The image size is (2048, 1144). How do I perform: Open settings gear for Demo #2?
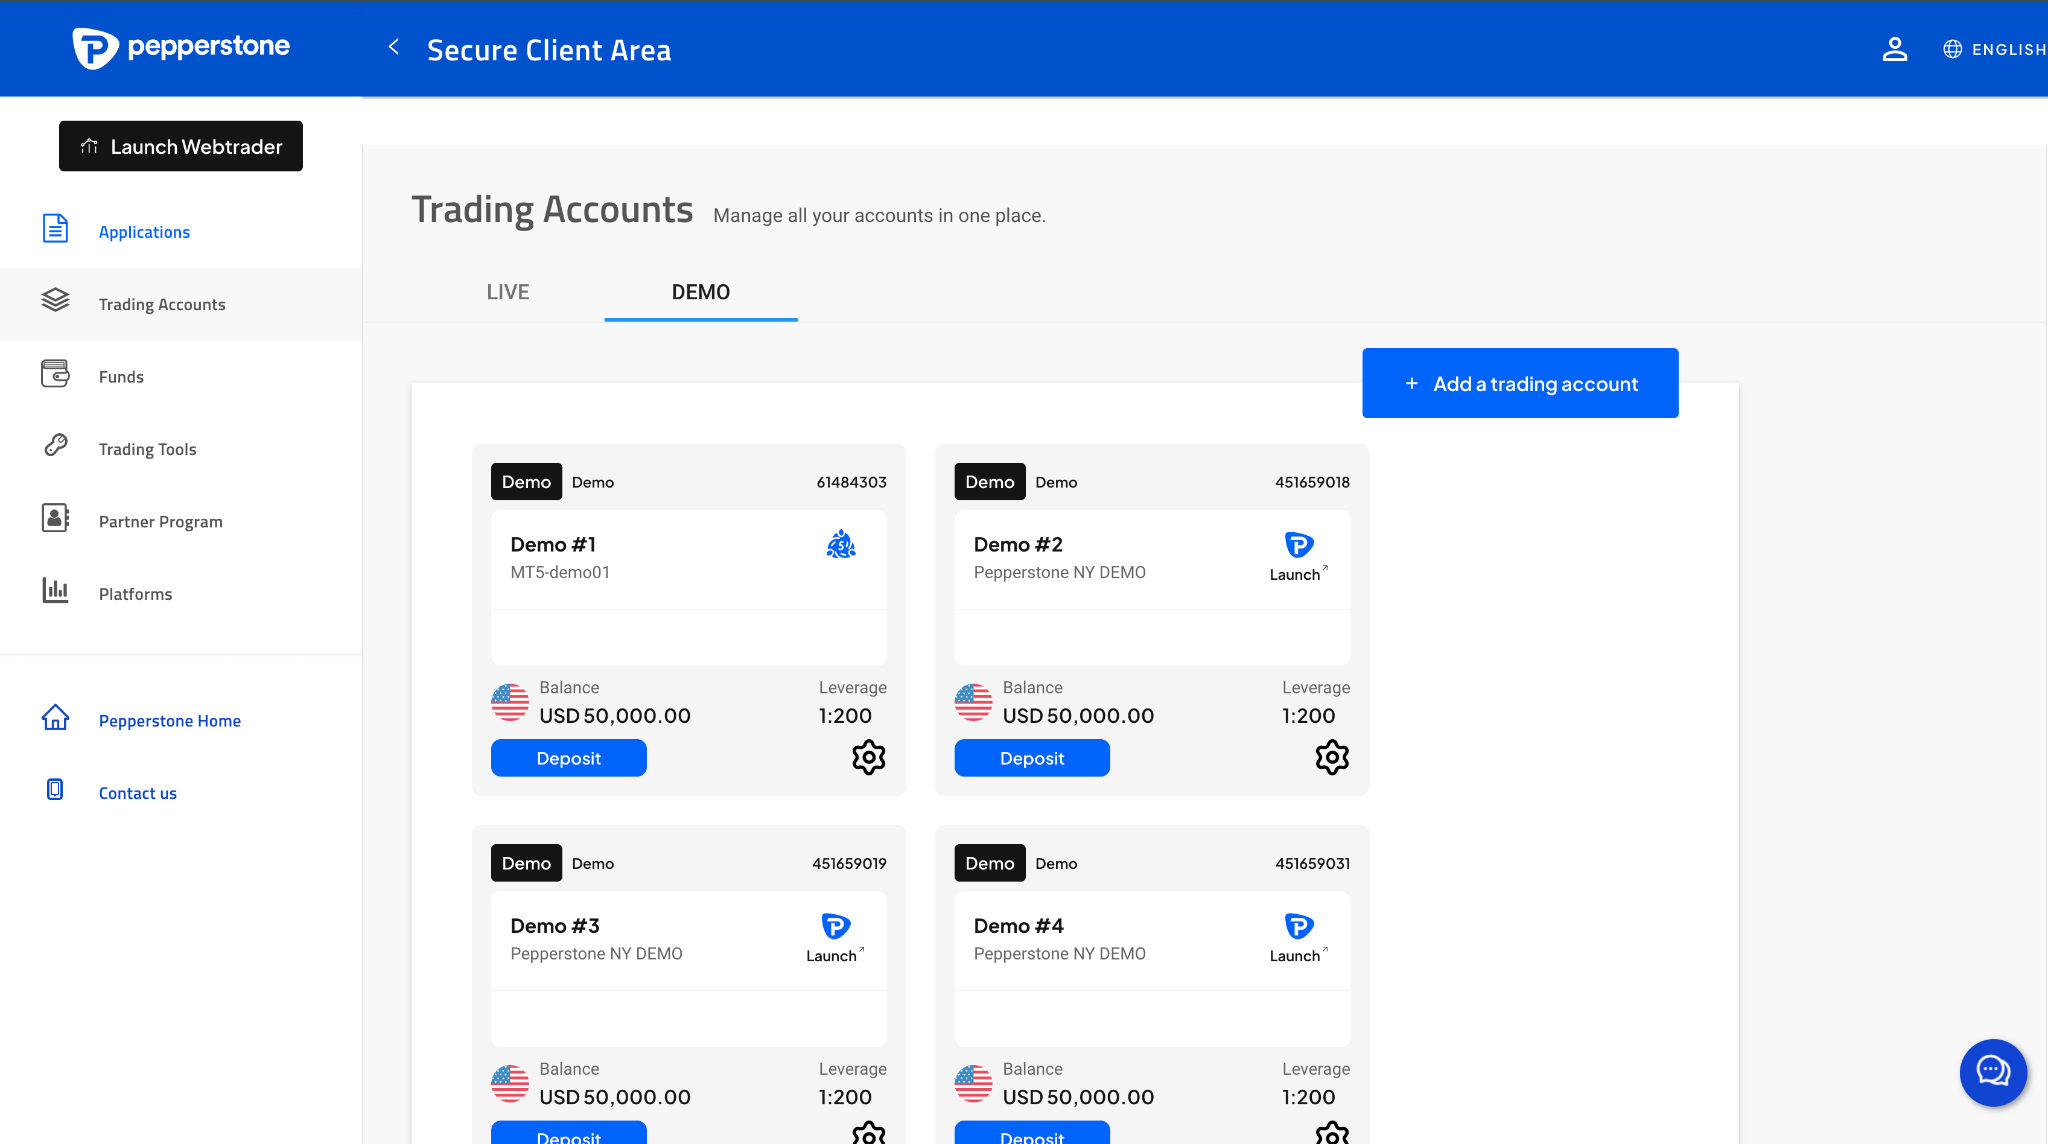click(1332, 757)
